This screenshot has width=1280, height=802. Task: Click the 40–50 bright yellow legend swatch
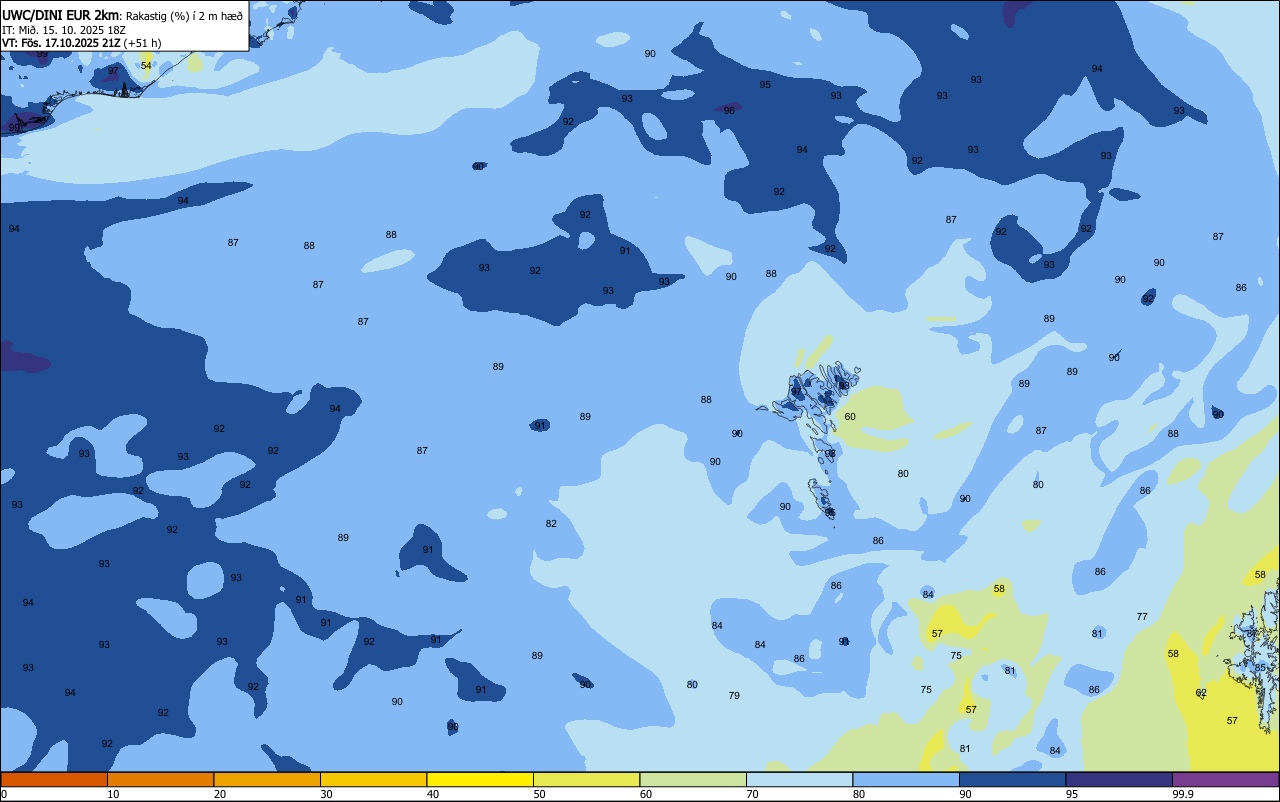480,779
